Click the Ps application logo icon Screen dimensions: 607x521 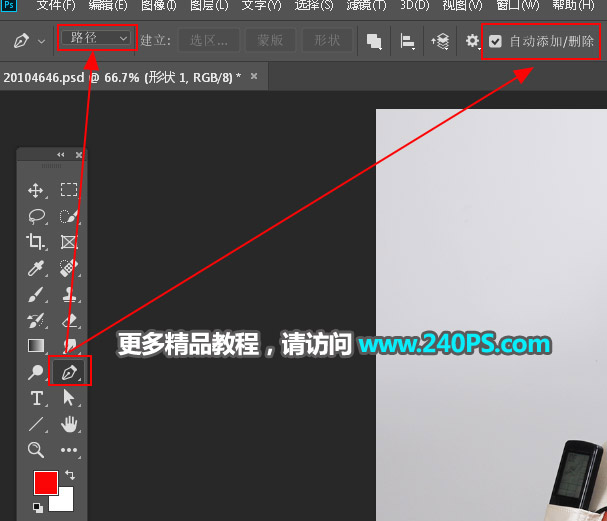(x=9, y=5)
